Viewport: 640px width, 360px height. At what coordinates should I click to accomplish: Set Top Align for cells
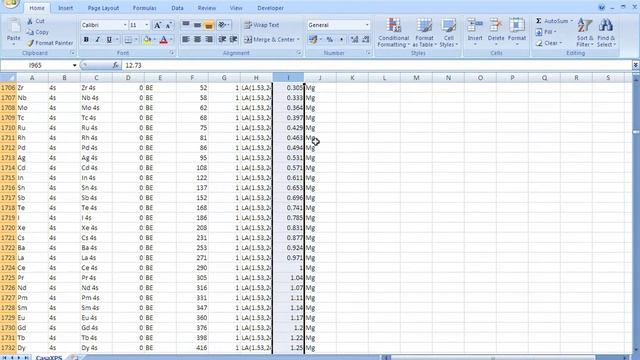click(186, 25)
